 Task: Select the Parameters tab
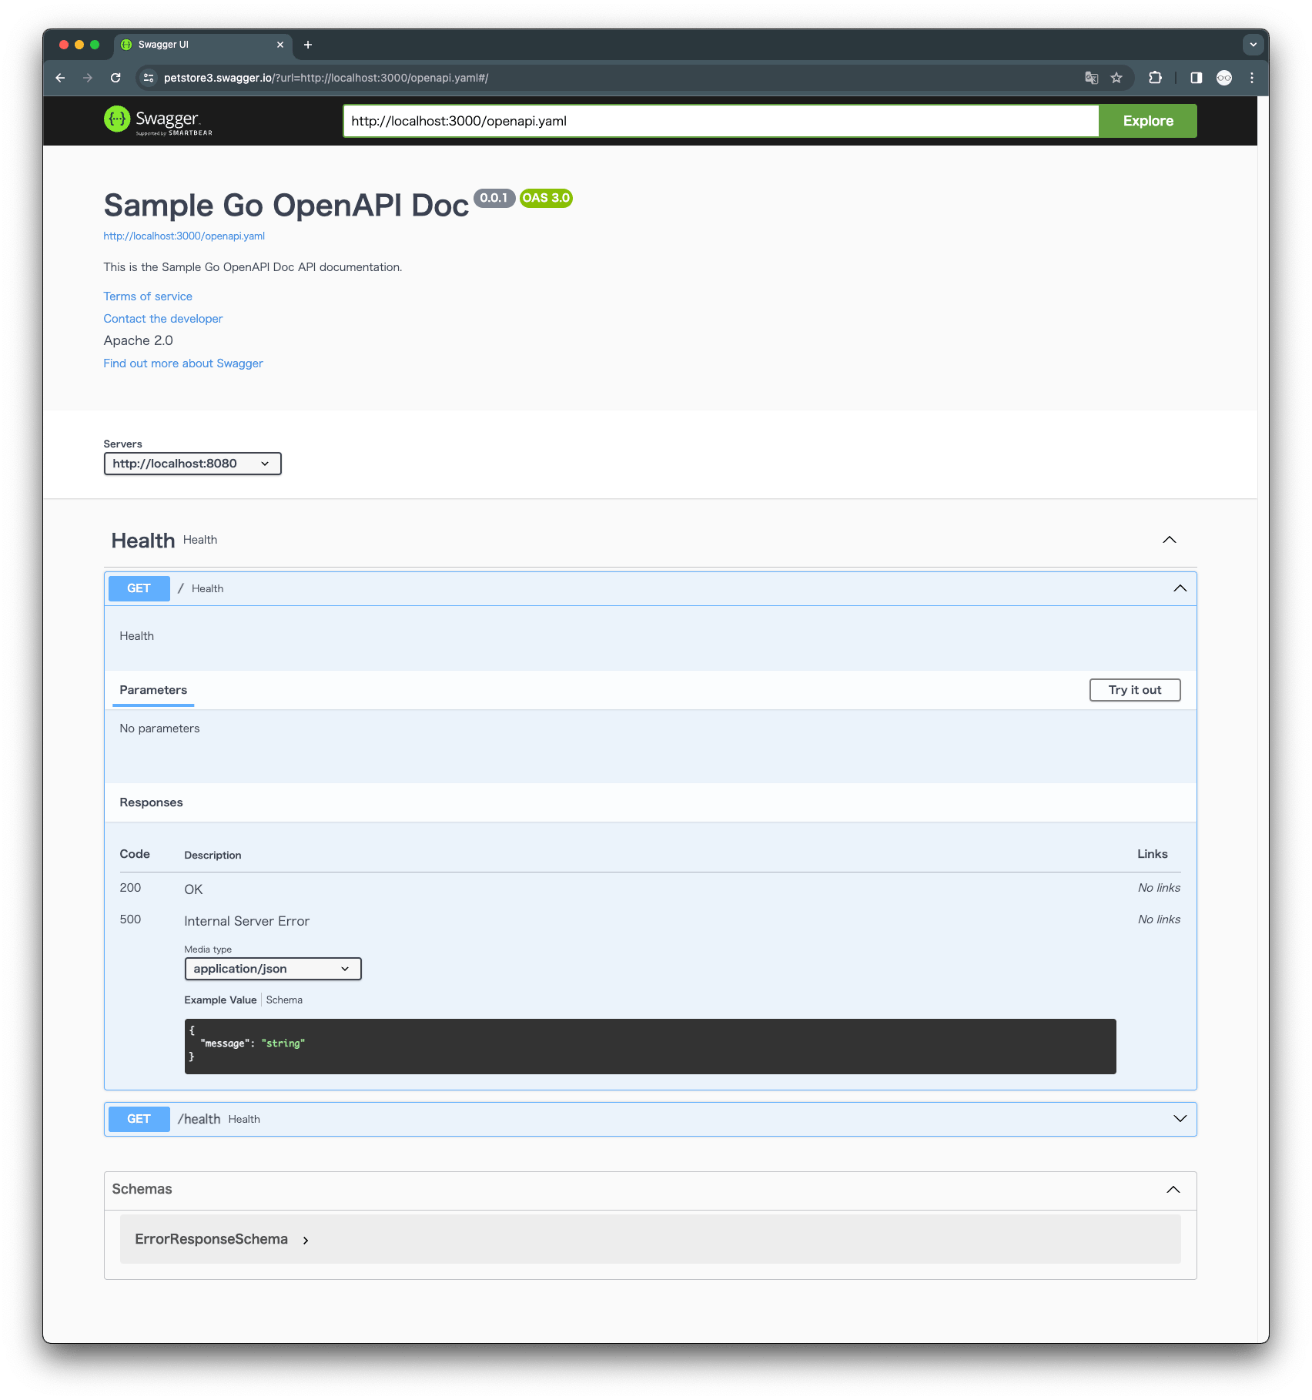153,691
